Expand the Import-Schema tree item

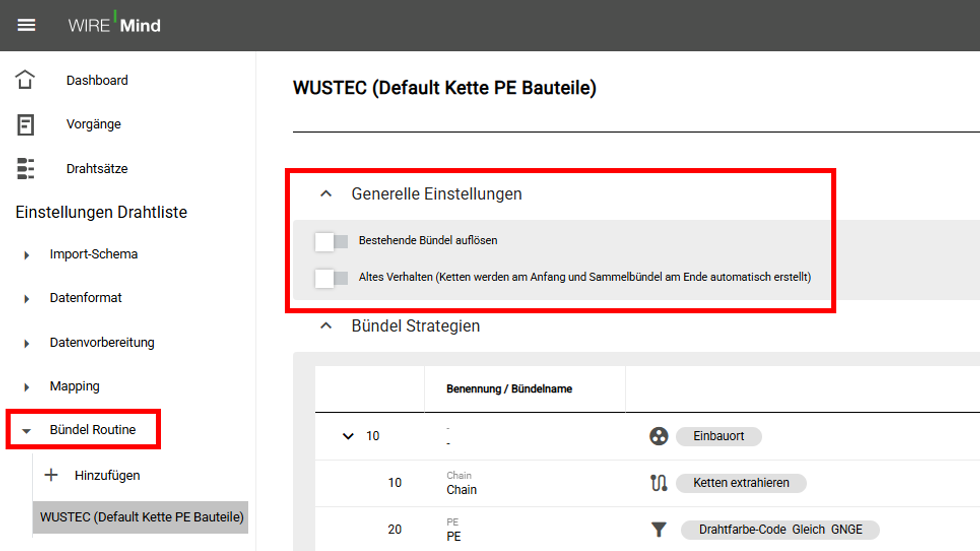click(x=26, y=255)
